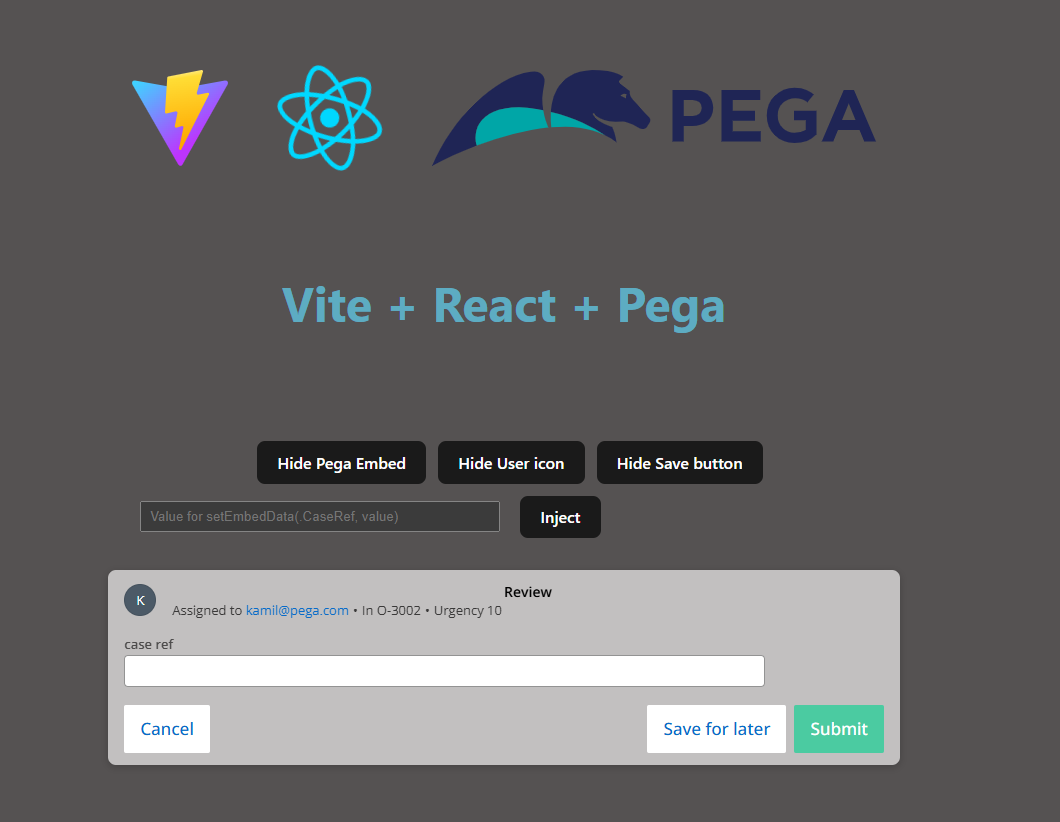Focus the case ref text input
Image resolution: width=1060 pixels, height=822 pixels.
tap(444, 671)
